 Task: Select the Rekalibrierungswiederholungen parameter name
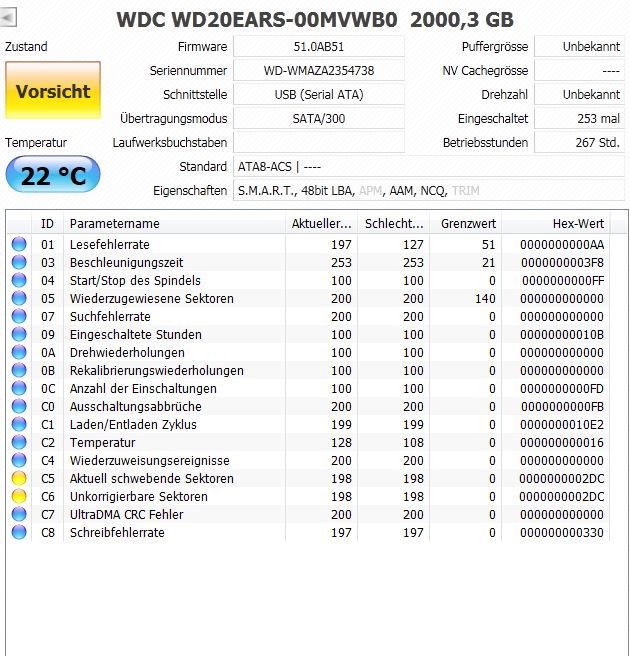coord(156,370)
